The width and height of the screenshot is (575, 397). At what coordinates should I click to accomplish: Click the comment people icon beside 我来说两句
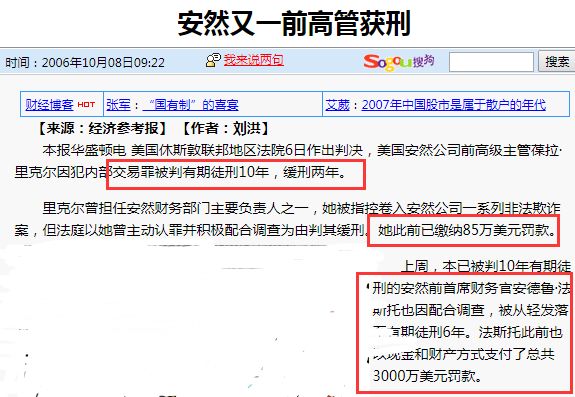click(213, 60)
